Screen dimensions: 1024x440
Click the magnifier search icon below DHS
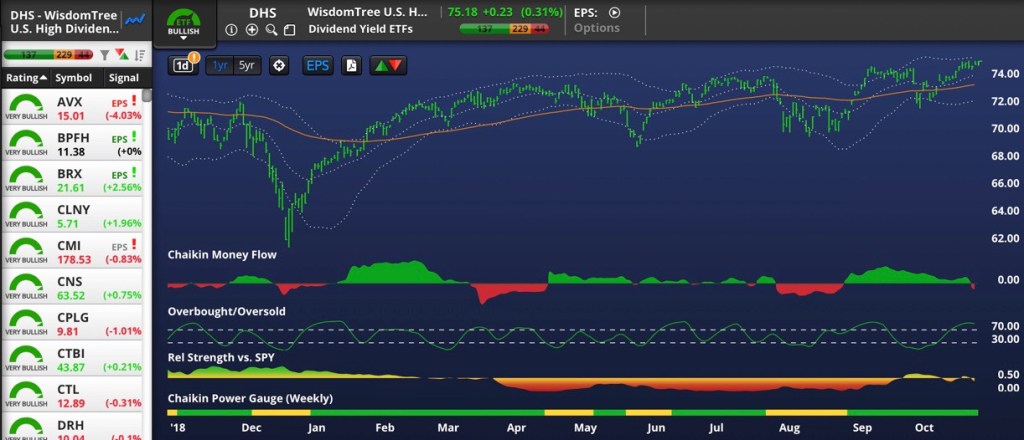click(x=271, y=30)
